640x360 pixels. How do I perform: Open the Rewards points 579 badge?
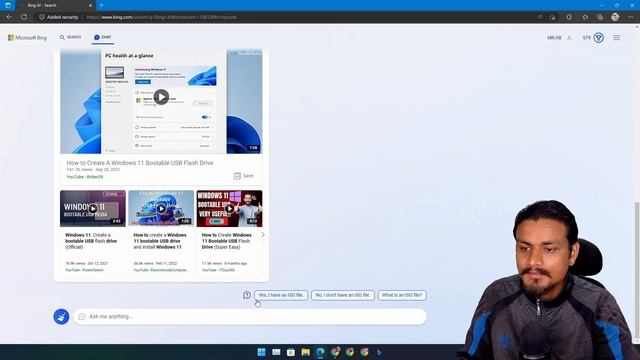coord(593,38)
